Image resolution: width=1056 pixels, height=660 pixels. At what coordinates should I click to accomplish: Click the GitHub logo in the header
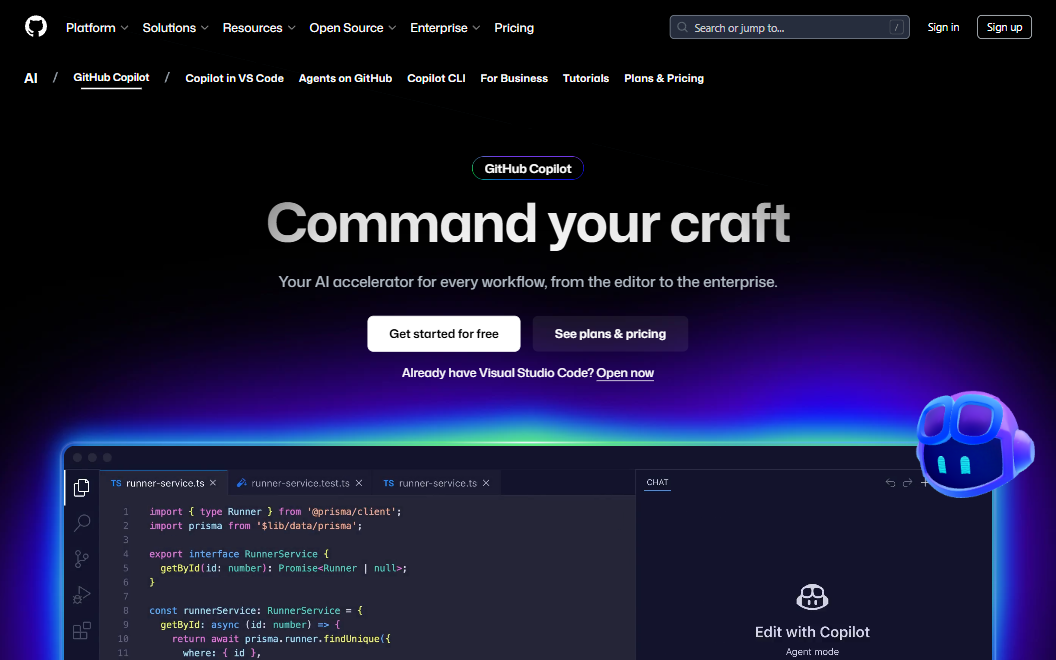tap(36, 27)
